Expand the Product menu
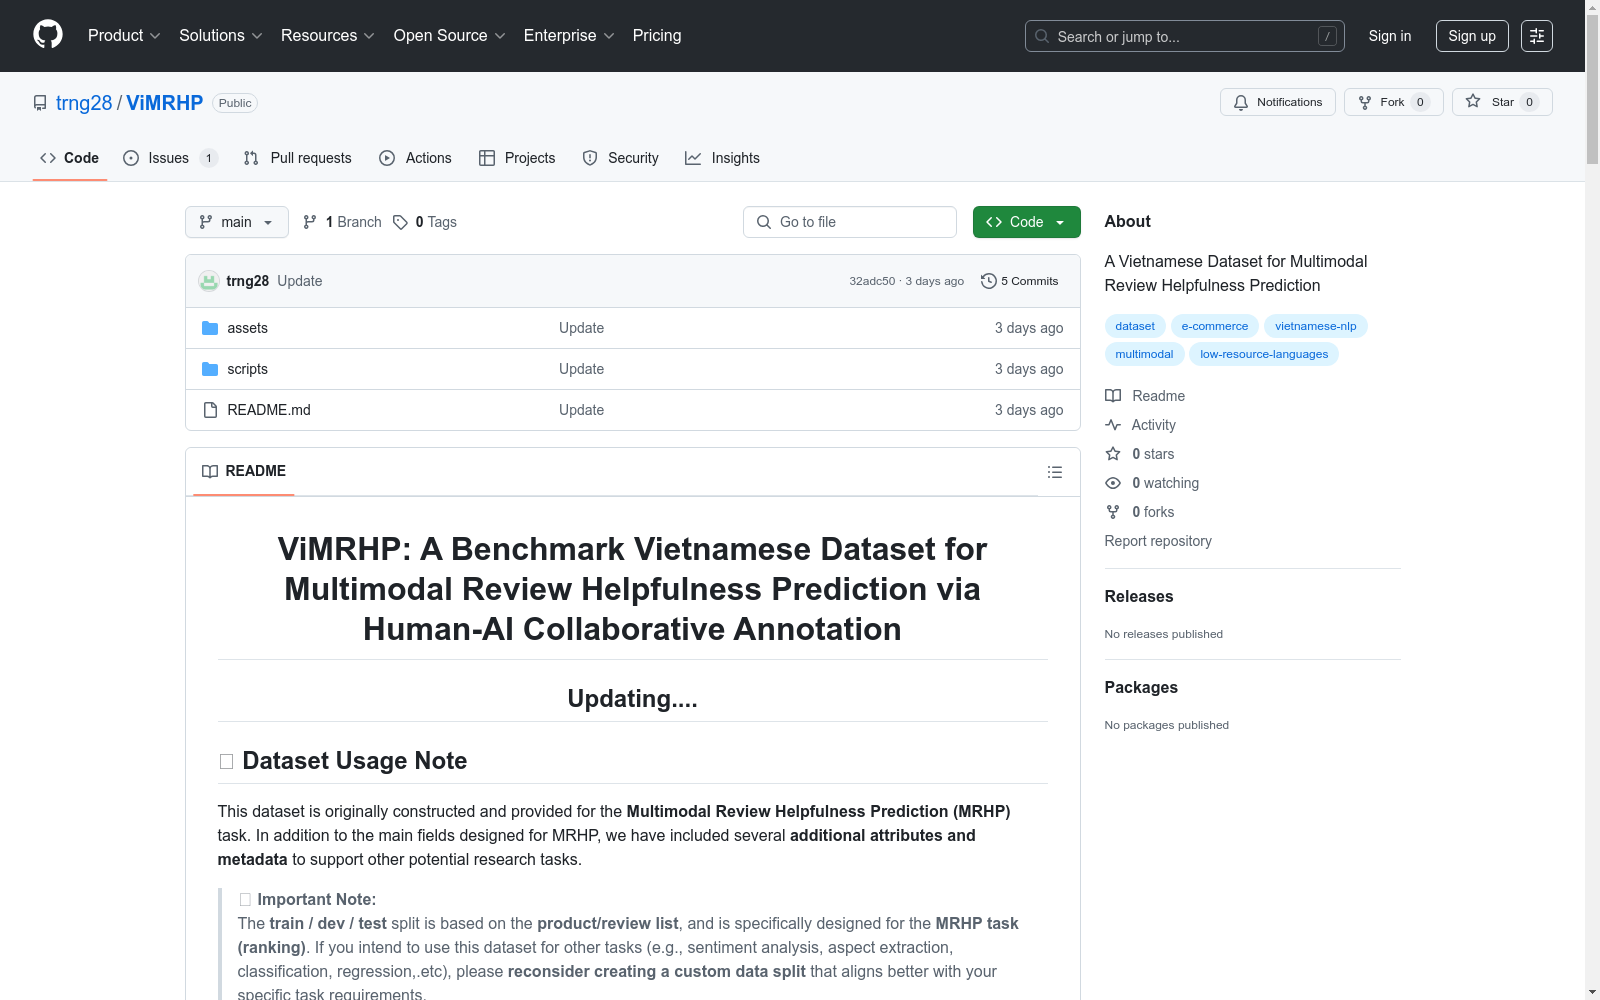1600x1000 pixels. pyautogui.click(x=124, y=35)
